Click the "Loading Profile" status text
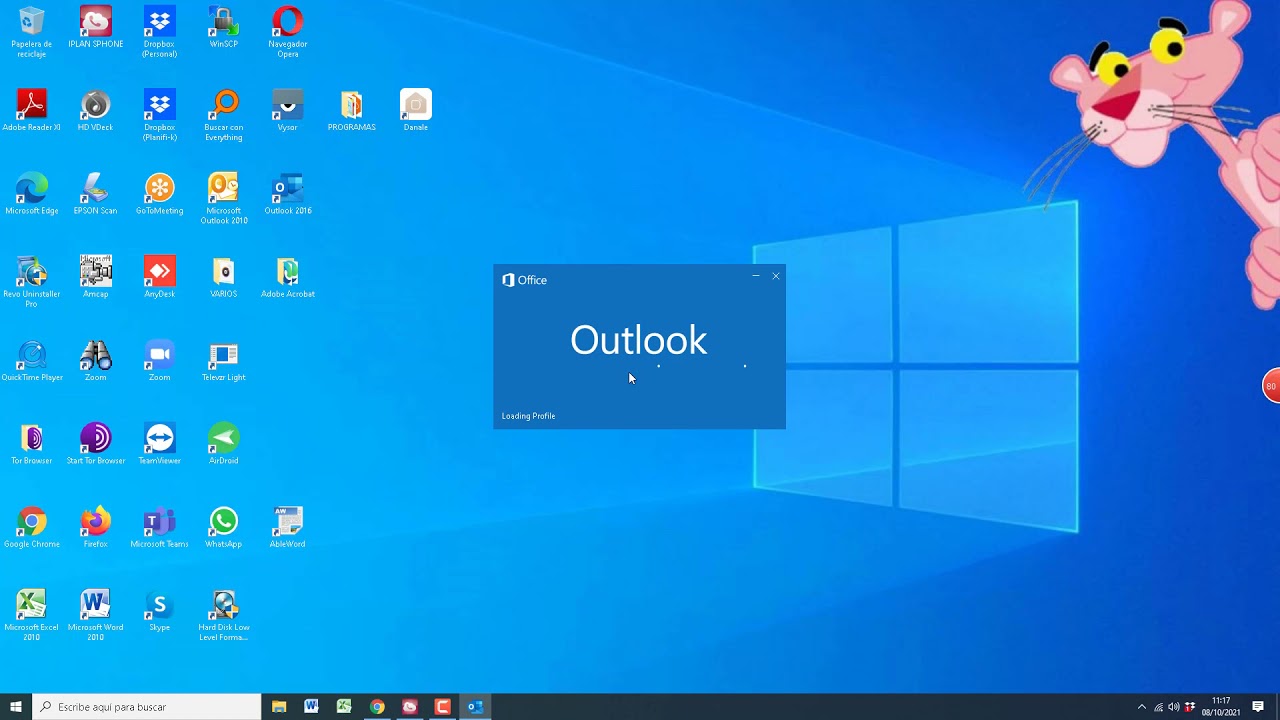The width and height of the screenshot is (1280, 720). tap(528, 416)
